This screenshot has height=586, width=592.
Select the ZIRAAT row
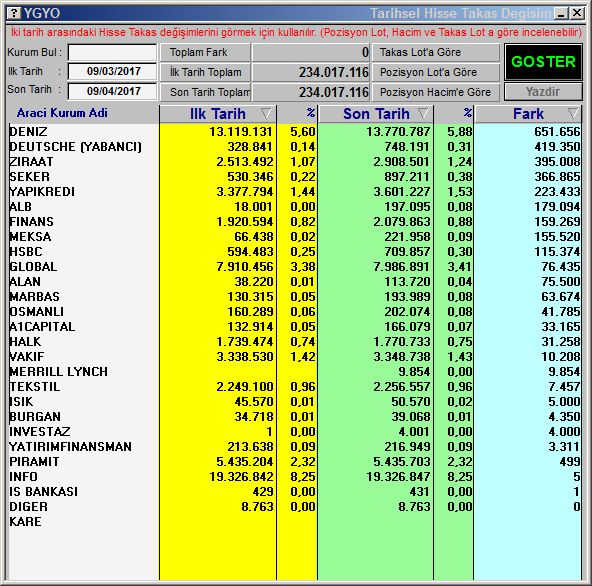tap(294, 162)
